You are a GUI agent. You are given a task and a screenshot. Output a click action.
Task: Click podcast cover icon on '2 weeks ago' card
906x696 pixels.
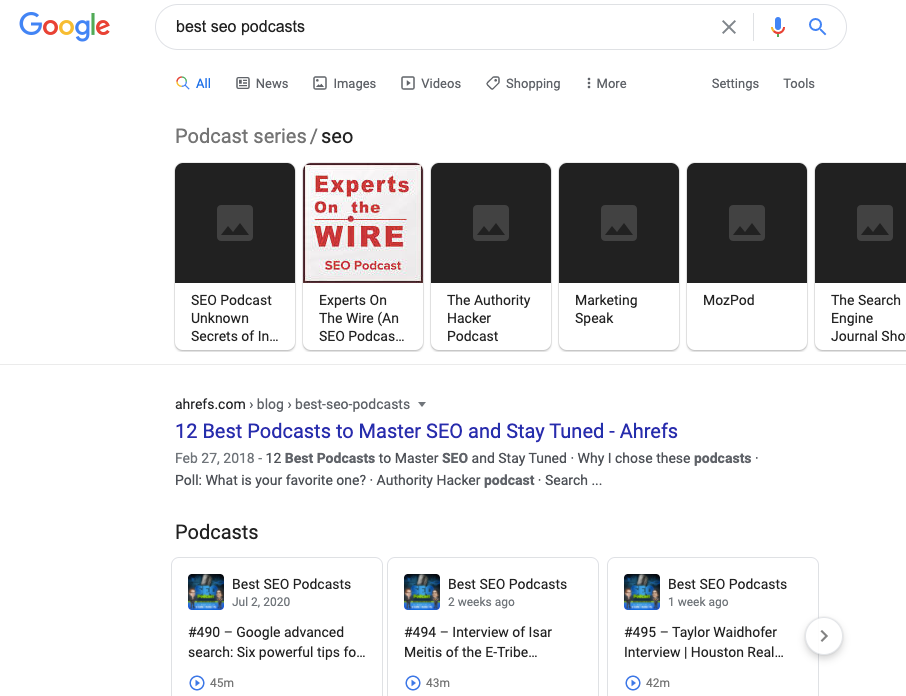[x=422, y=592]
